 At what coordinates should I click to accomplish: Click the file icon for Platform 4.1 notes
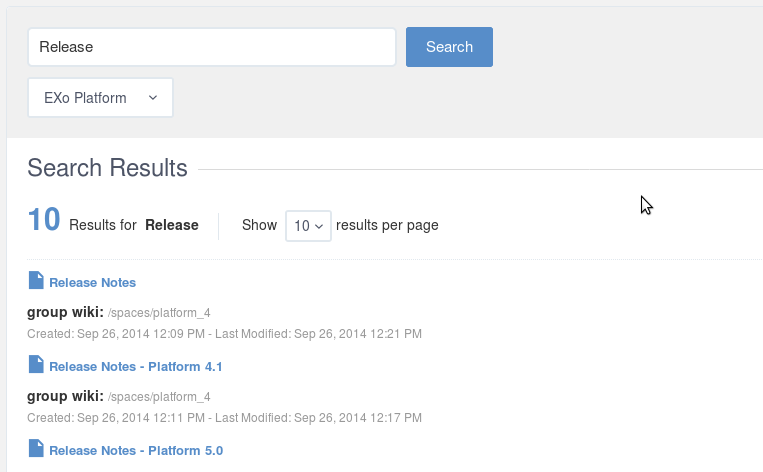[36, 364]
